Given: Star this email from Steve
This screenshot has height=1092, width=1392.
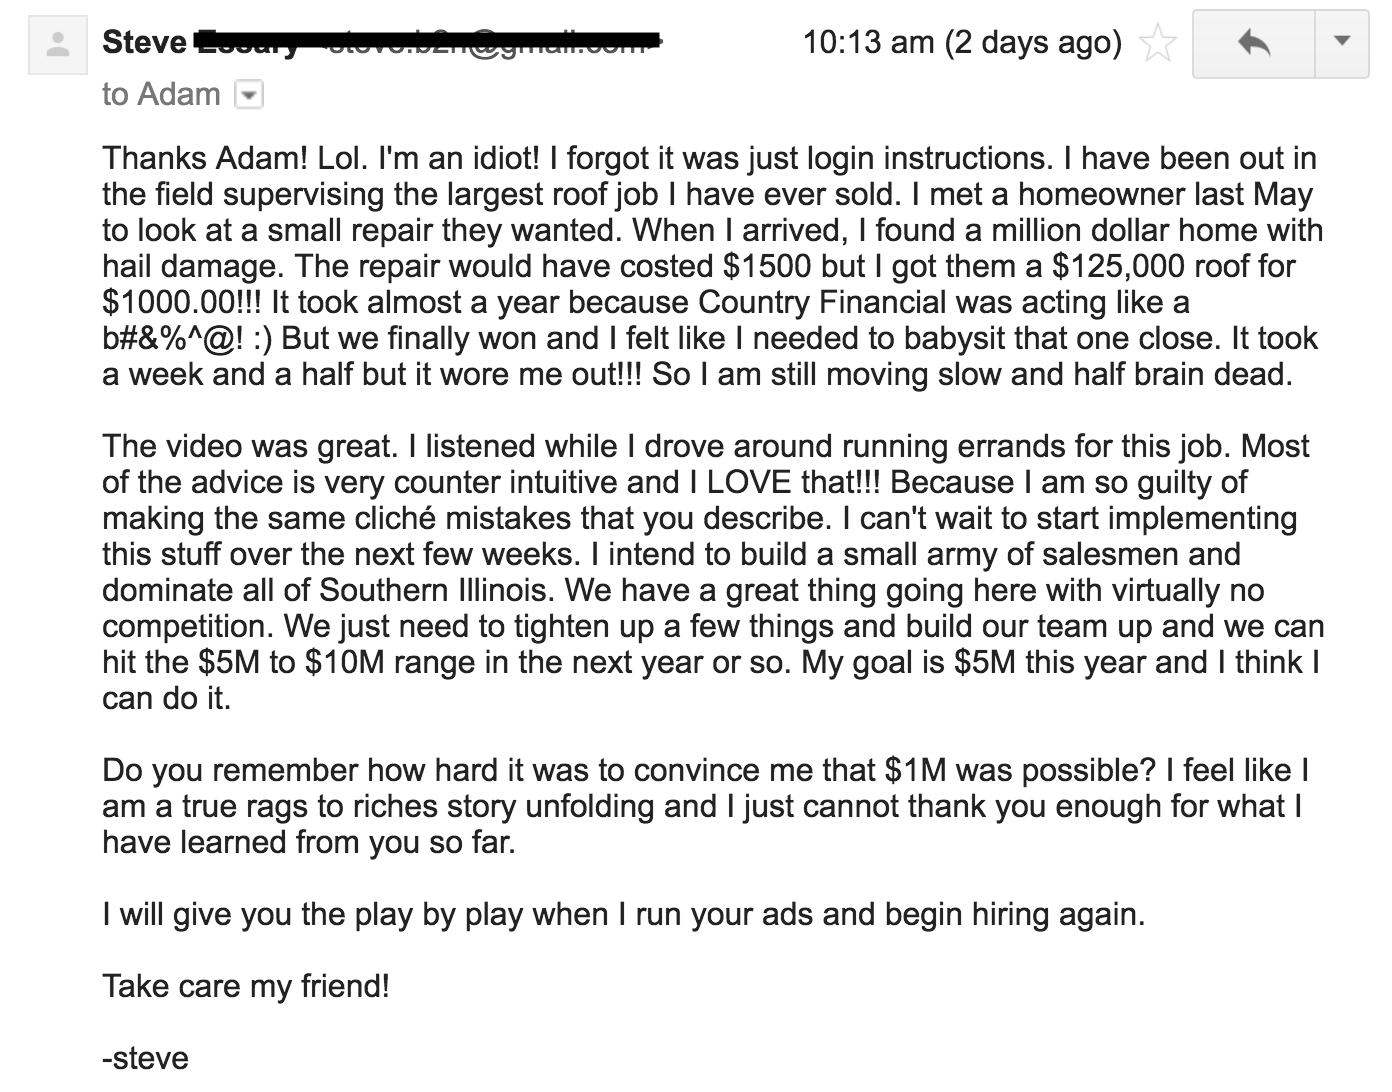Looking at the screenshot, I should [x=1158, y=44].
